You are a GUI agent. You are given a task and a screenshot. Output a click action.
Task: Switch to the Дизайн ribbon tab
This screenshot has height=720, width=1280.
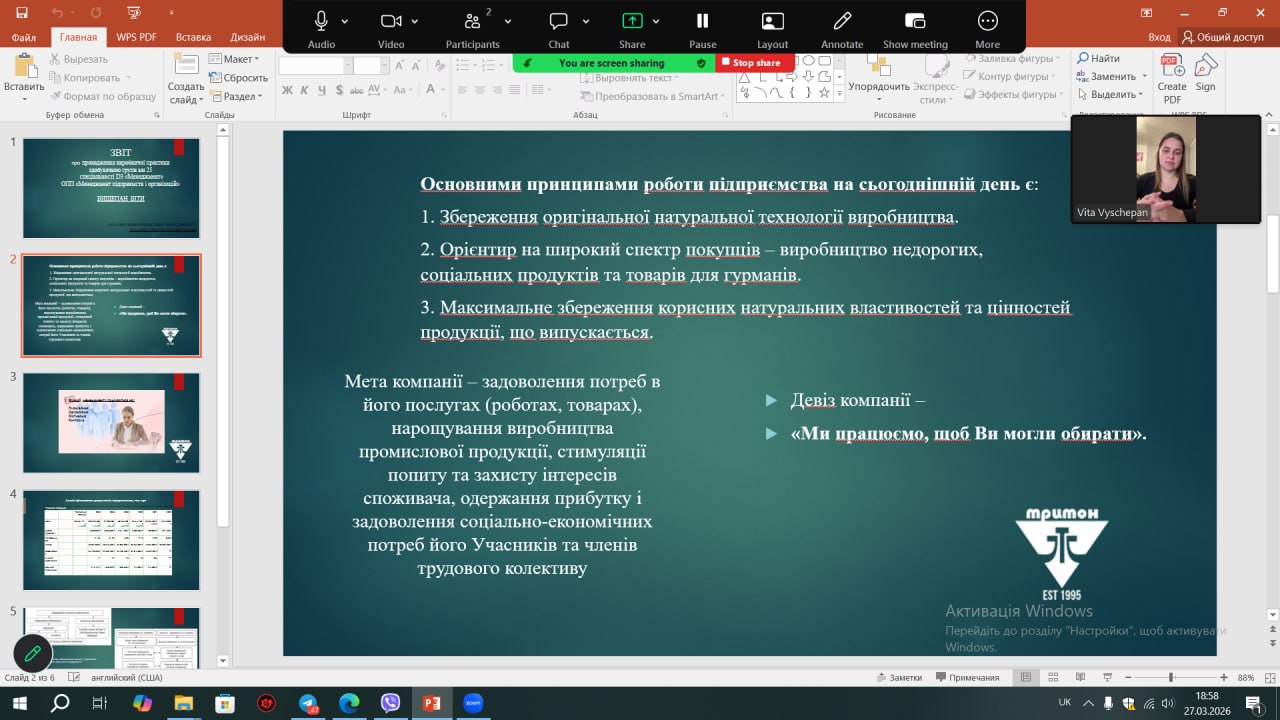click(247, 37)
